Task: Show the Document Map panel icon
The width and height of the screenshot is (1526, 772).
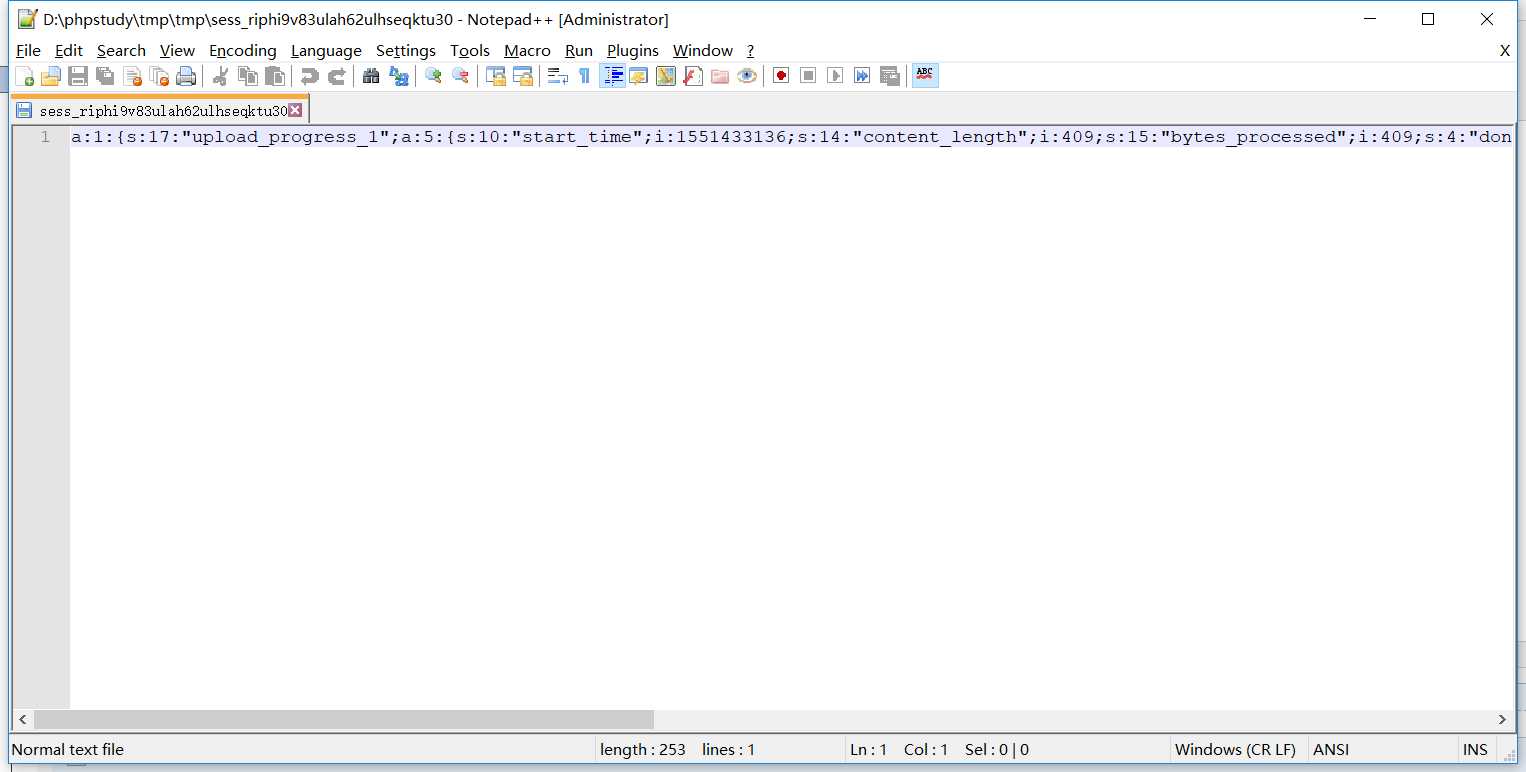Action: (665, 76)
